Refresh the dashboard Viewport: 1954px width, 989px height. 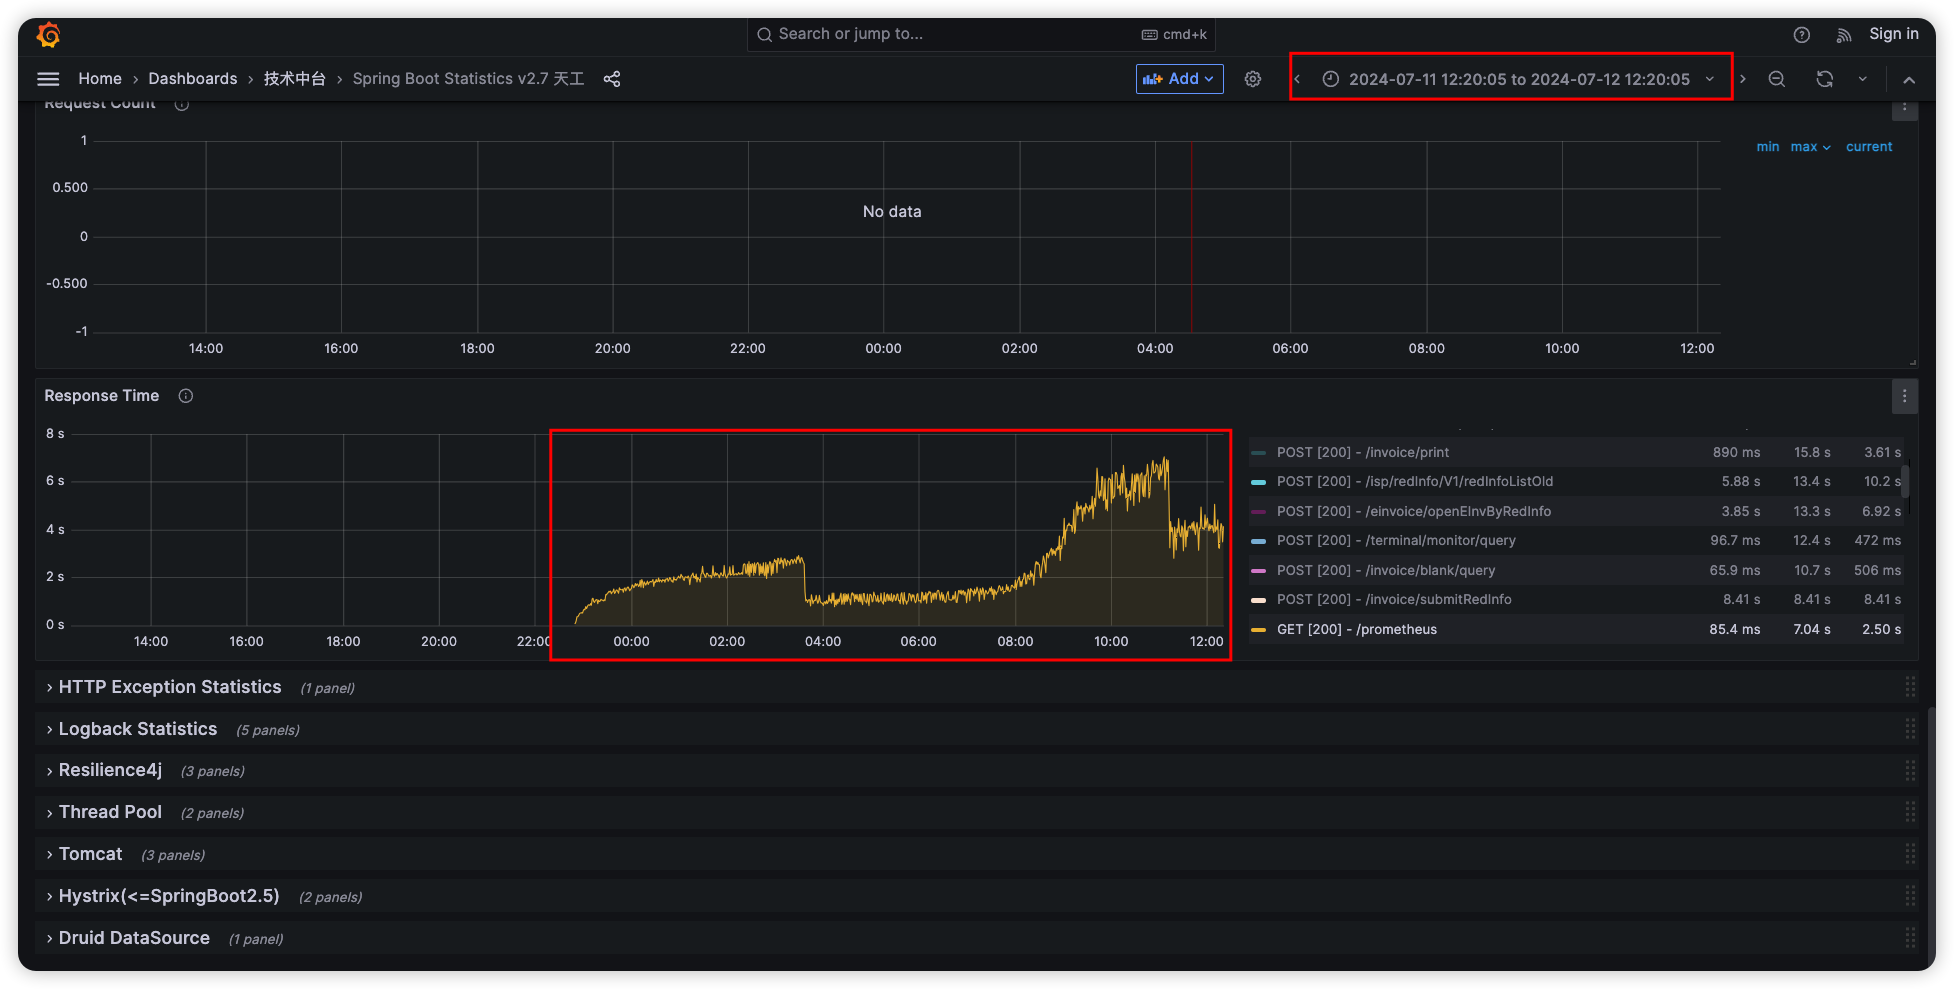click(x=1824, y=79)
